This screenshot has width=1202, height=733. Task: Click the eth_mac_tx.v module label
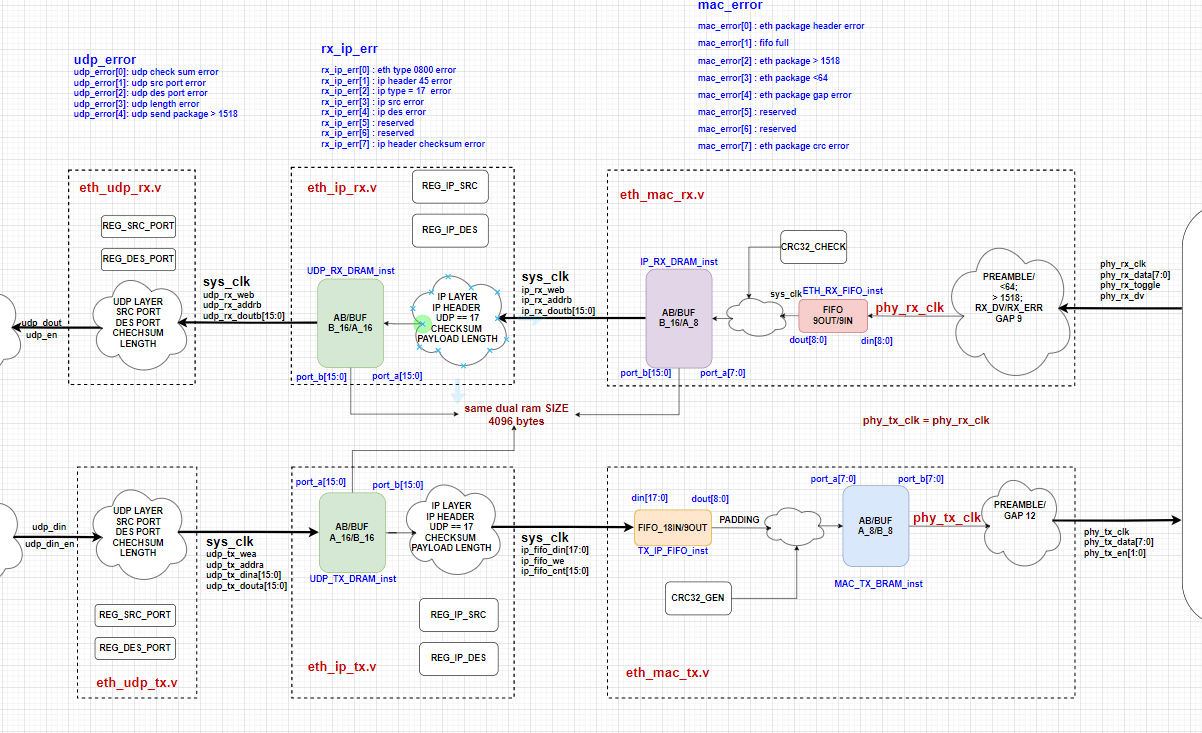pyautogui.click(x=668, y=673)
